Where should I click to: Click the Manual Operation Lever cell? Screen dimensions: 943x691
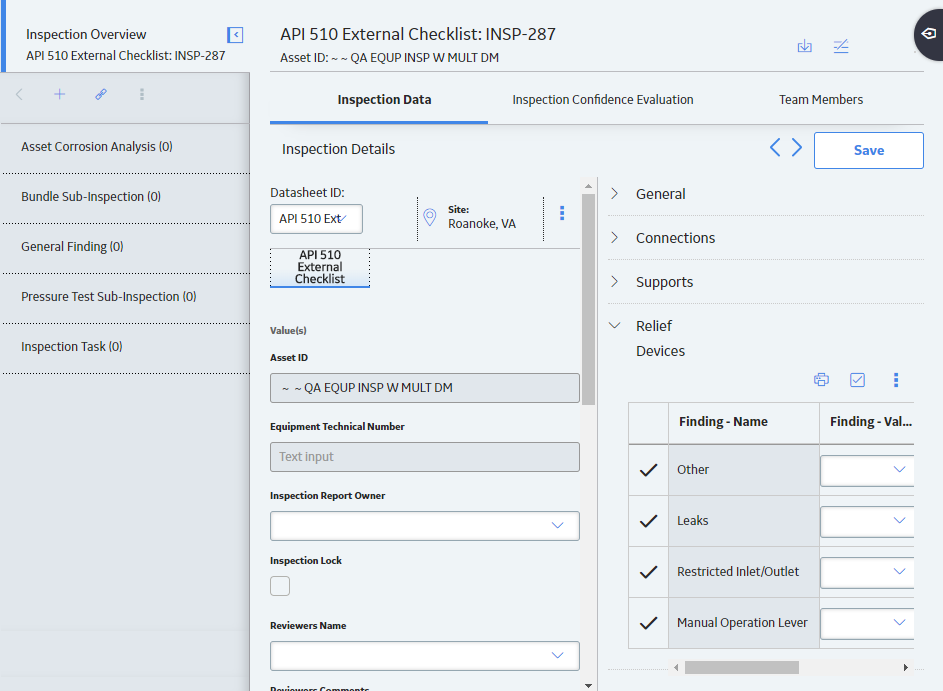(x=744, y=623)
